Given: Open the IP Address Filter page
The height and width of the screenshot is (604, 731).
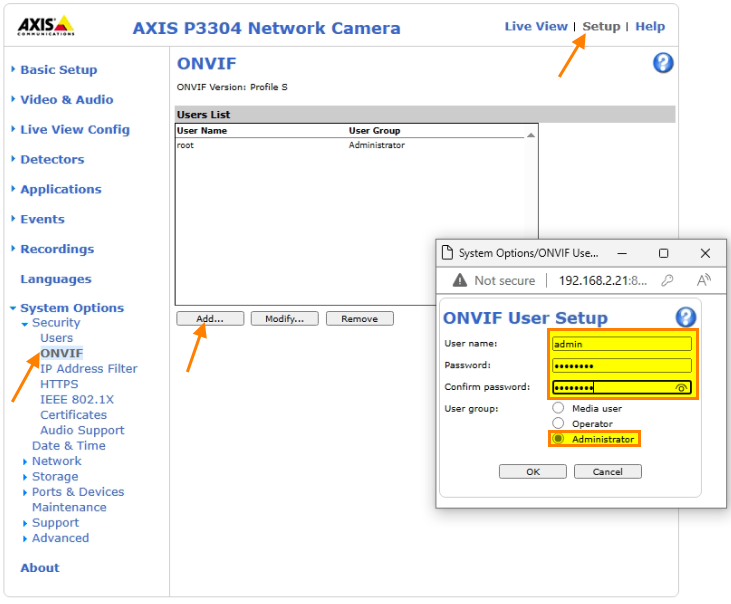Looking at the screenshot, I should [x=89, y=368].
